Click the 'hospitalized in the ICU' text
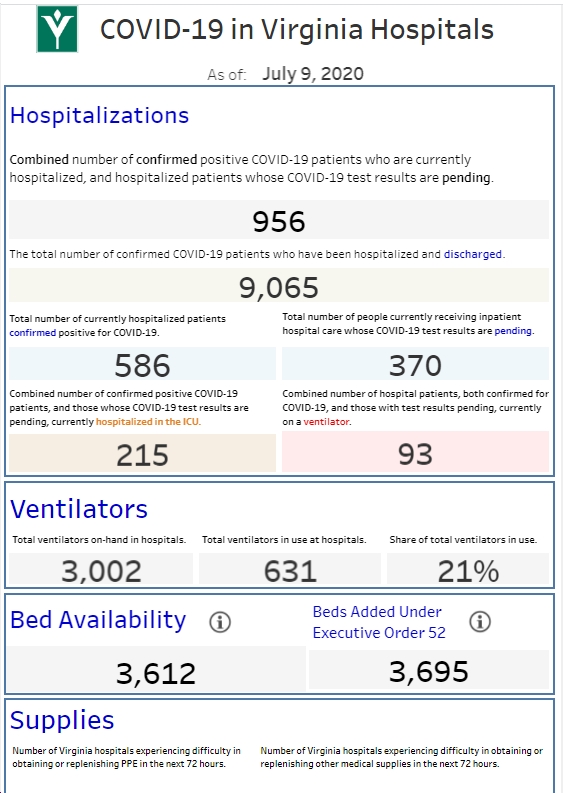Viewport: 563px width, 793px height. (x=148, y=422)
